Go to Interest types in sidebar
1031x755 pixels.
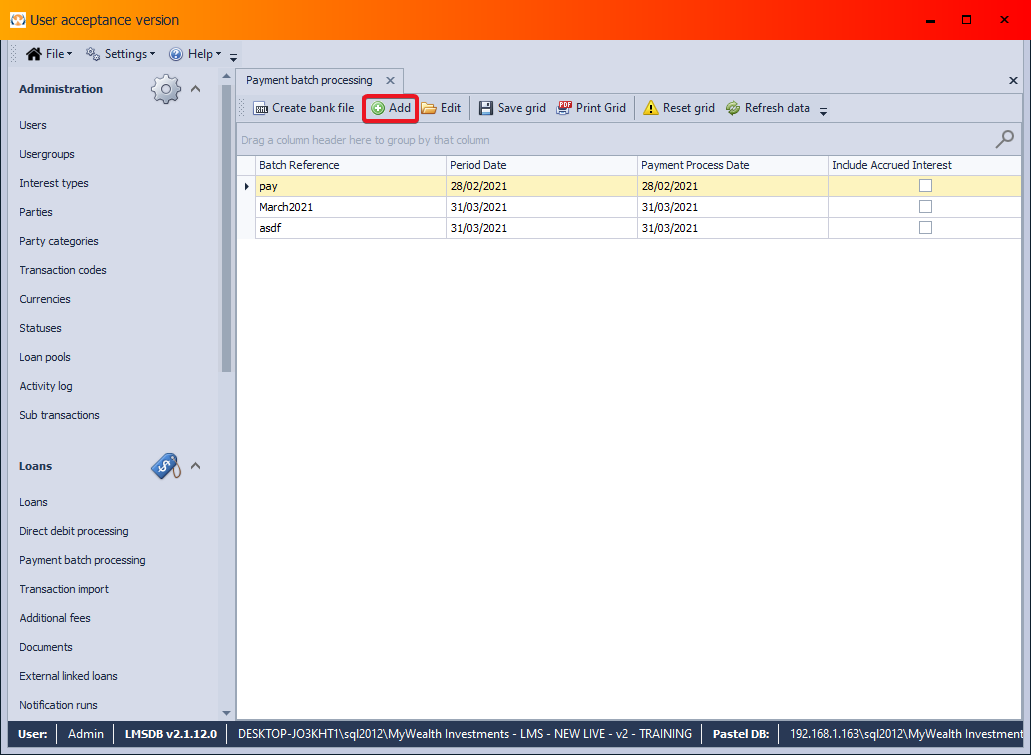pyautogui.click(x=54, y=183)
